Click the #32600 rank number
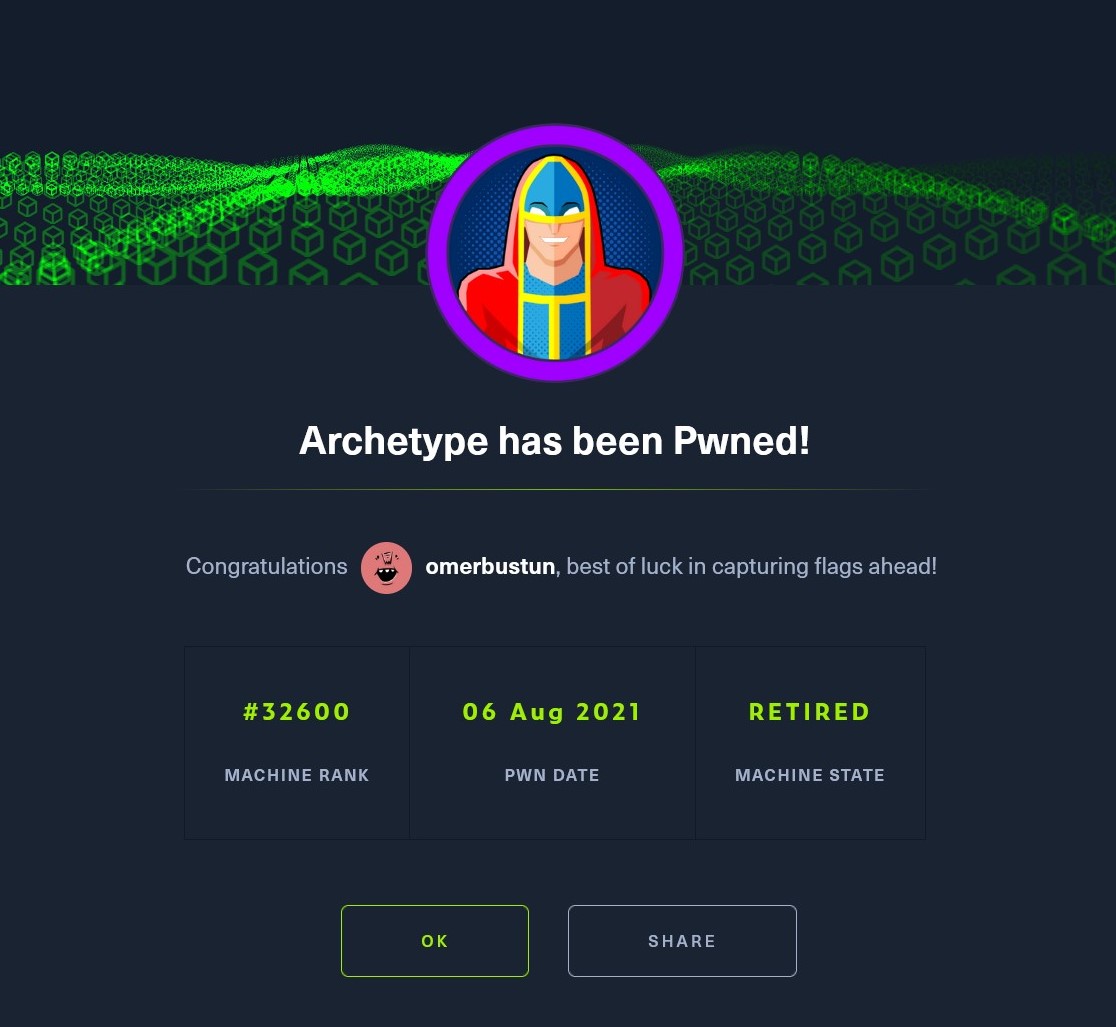Image resolution: width=1116 pixels, height=1027 pixels. pyautogui.click(x=297, y=712)
